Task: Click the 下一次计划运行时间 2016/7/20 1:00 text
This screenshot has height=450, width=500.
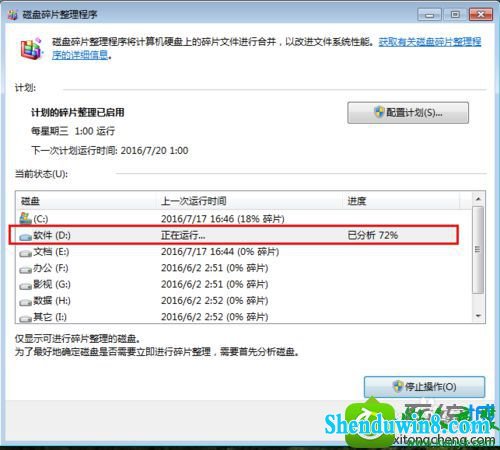Action: click(x=110, y=151)
